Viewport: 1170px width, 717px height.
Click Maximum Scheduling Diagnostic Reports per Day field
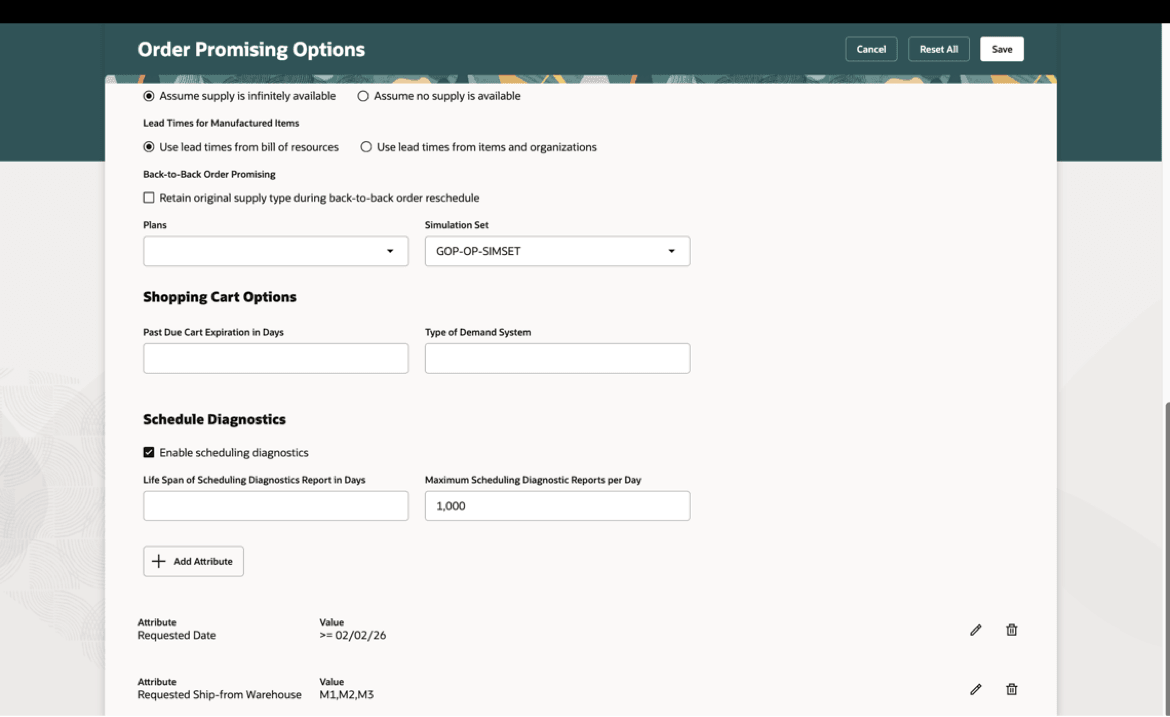pyautogui.click(x=557, y=506)
